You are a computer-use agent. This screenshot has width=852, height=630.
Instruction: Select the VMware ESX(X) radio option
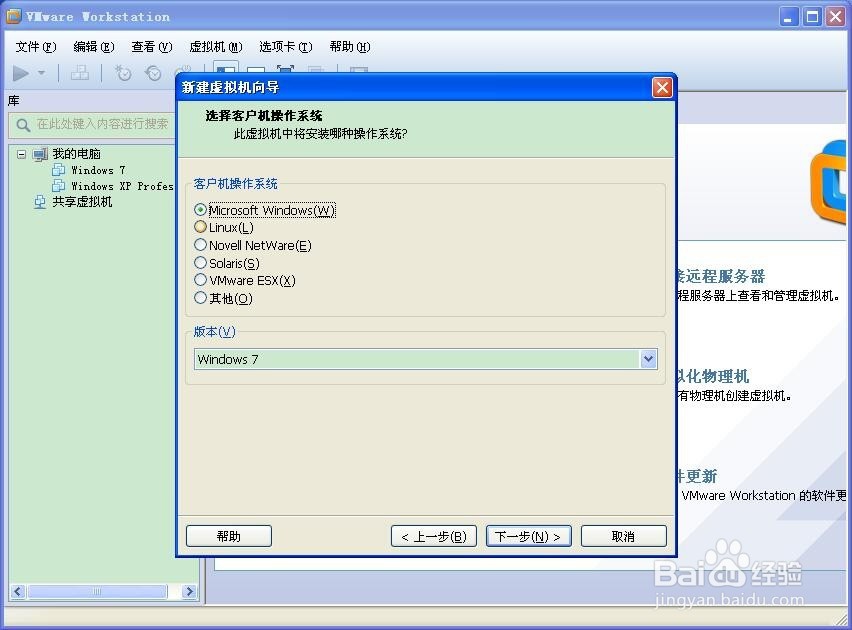pyautogui.click(x=201, y=280)
